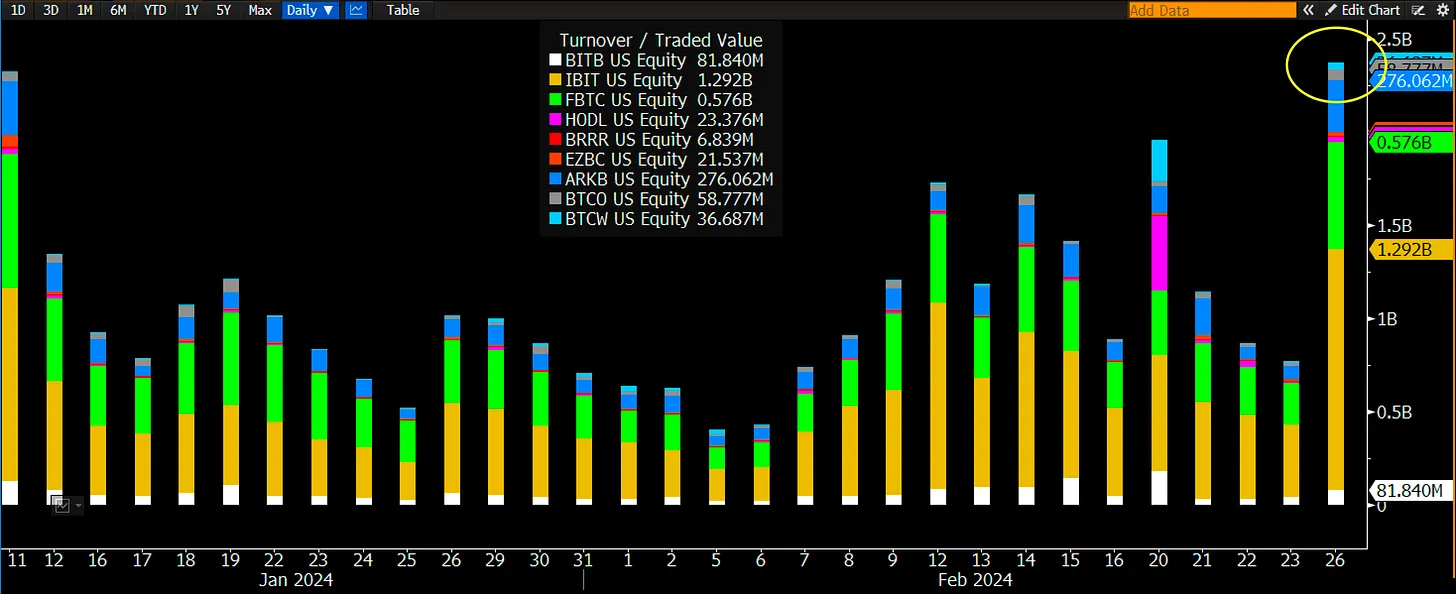Open the Daily periodicity dropdown

coord(309,10)
